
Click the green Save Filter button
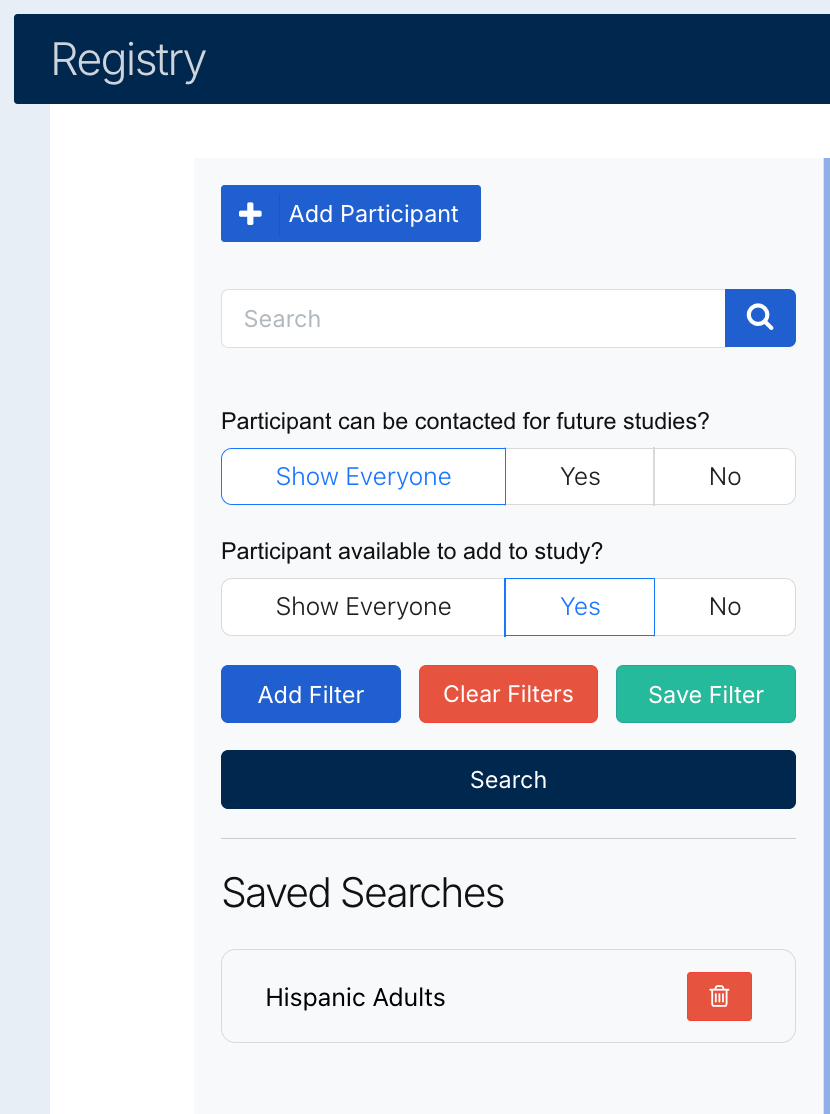point(706,694)
